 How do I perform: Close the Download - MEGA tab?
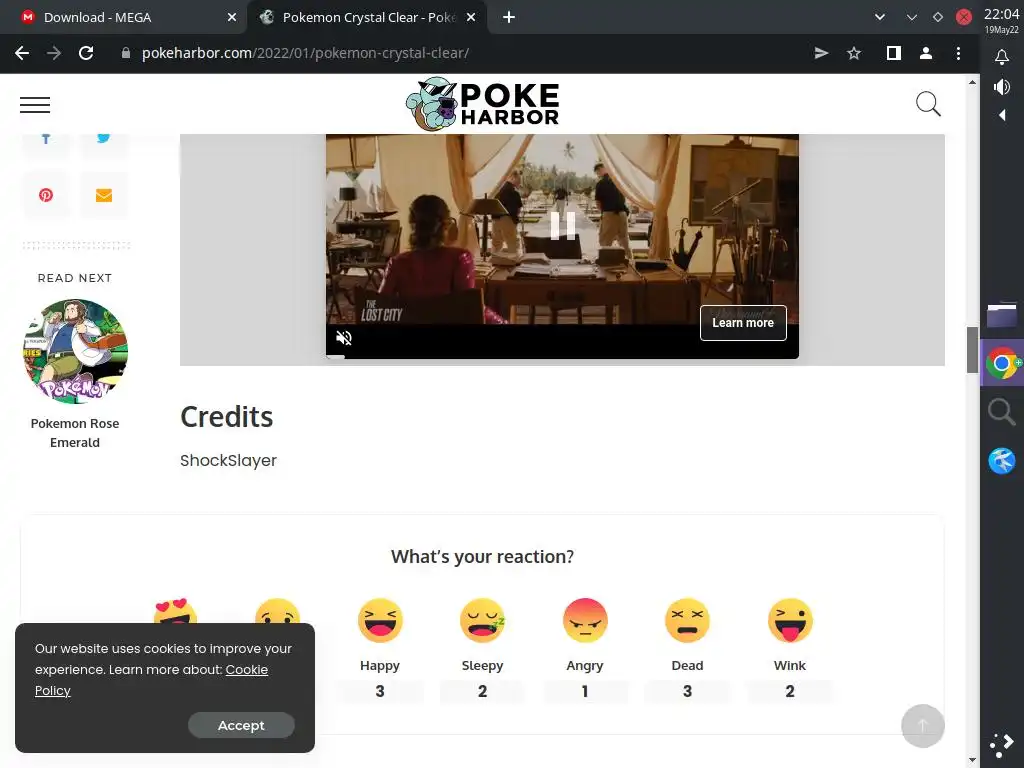point(231,18)
